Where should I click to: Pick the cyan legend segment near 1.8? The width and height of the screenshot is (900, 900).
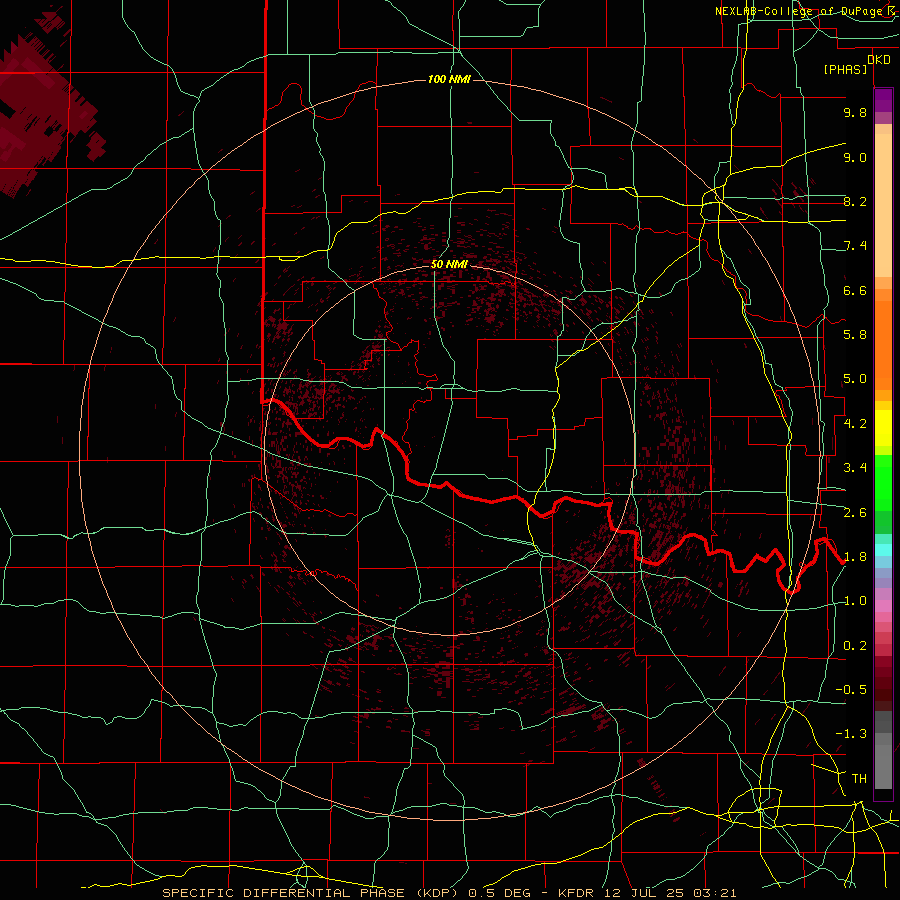[883, 550]
